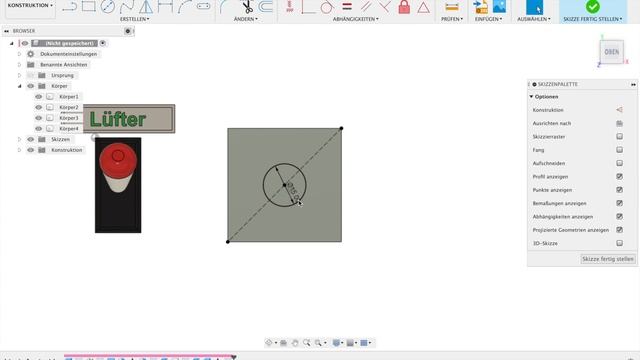Enable the 3D-Skizze checkbox

pos(619,243)
